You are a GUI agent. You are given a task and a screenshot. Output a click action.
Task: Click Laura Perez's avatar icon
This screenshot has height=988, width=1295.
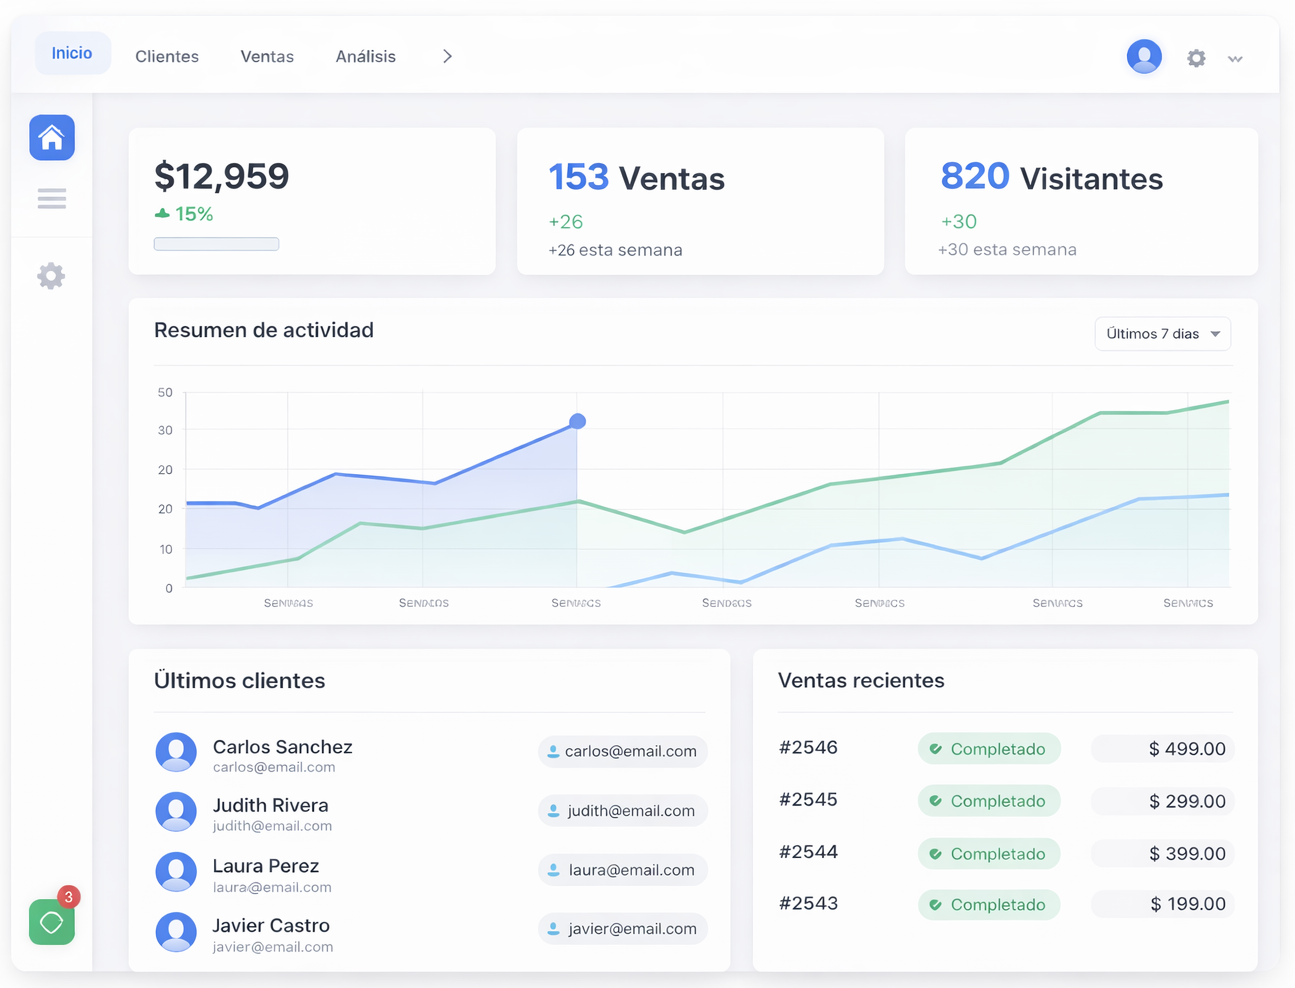coord(176,872)
